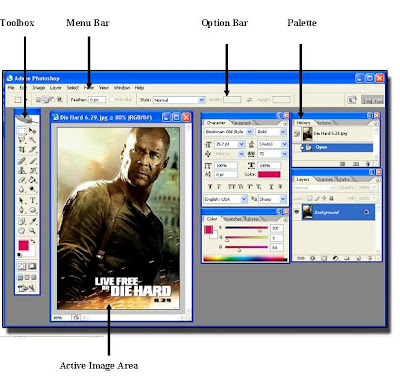Switch to the Channels tab
This screenshot has width=400, height=377.
click(324, 179)
